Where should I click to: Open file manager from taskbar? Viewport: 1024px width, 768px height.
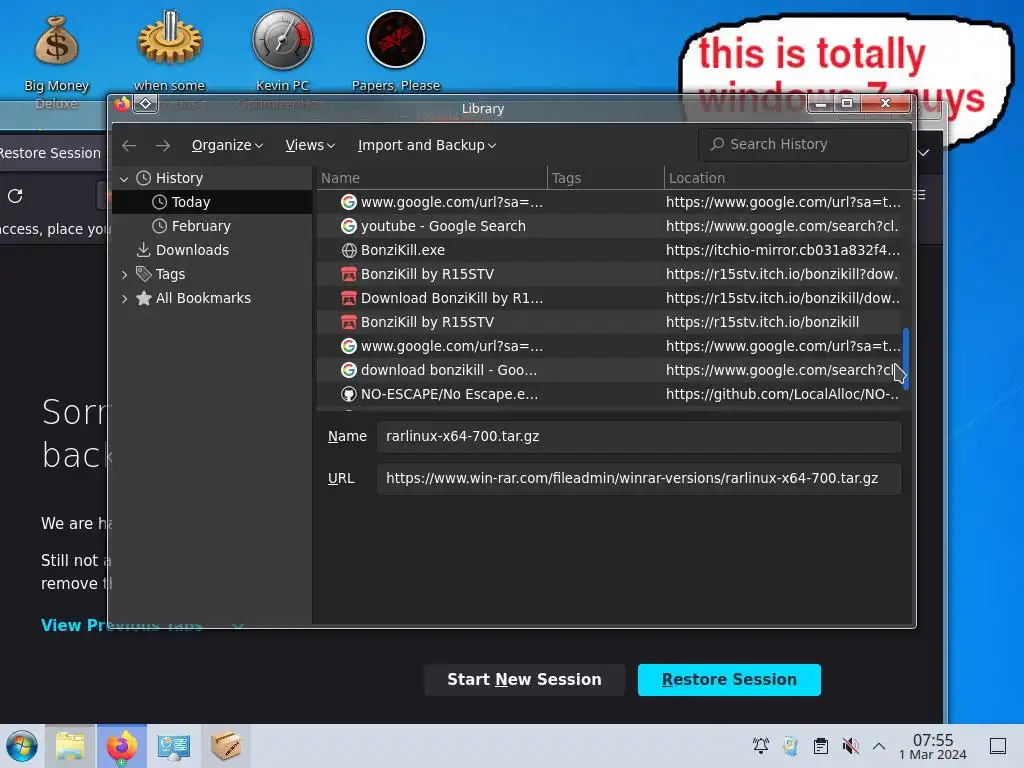(x=71, y=746)
